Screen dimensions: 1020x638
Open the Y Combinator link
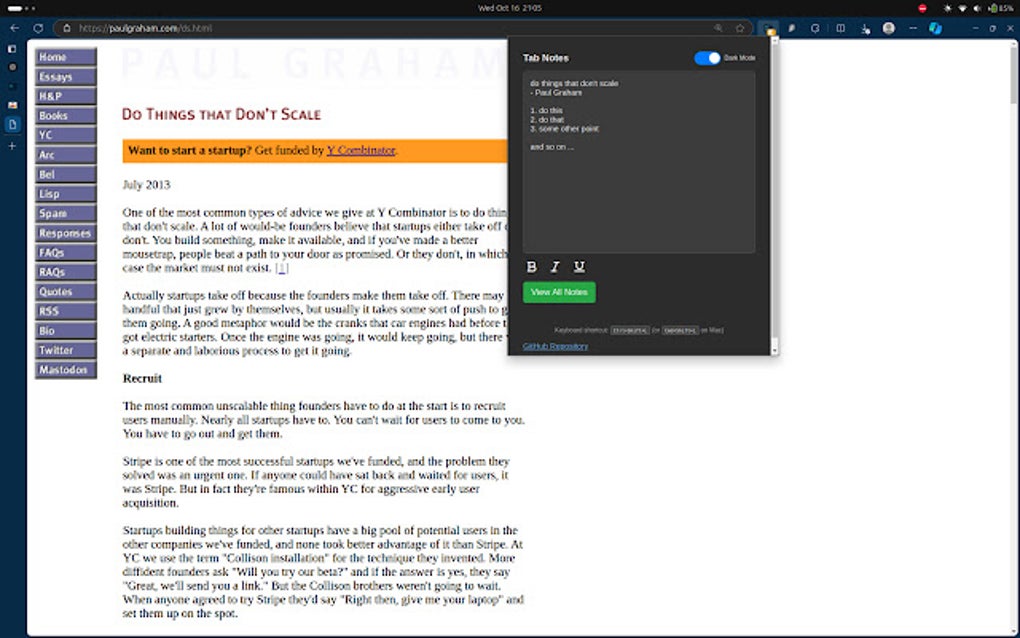click(360, 150)
